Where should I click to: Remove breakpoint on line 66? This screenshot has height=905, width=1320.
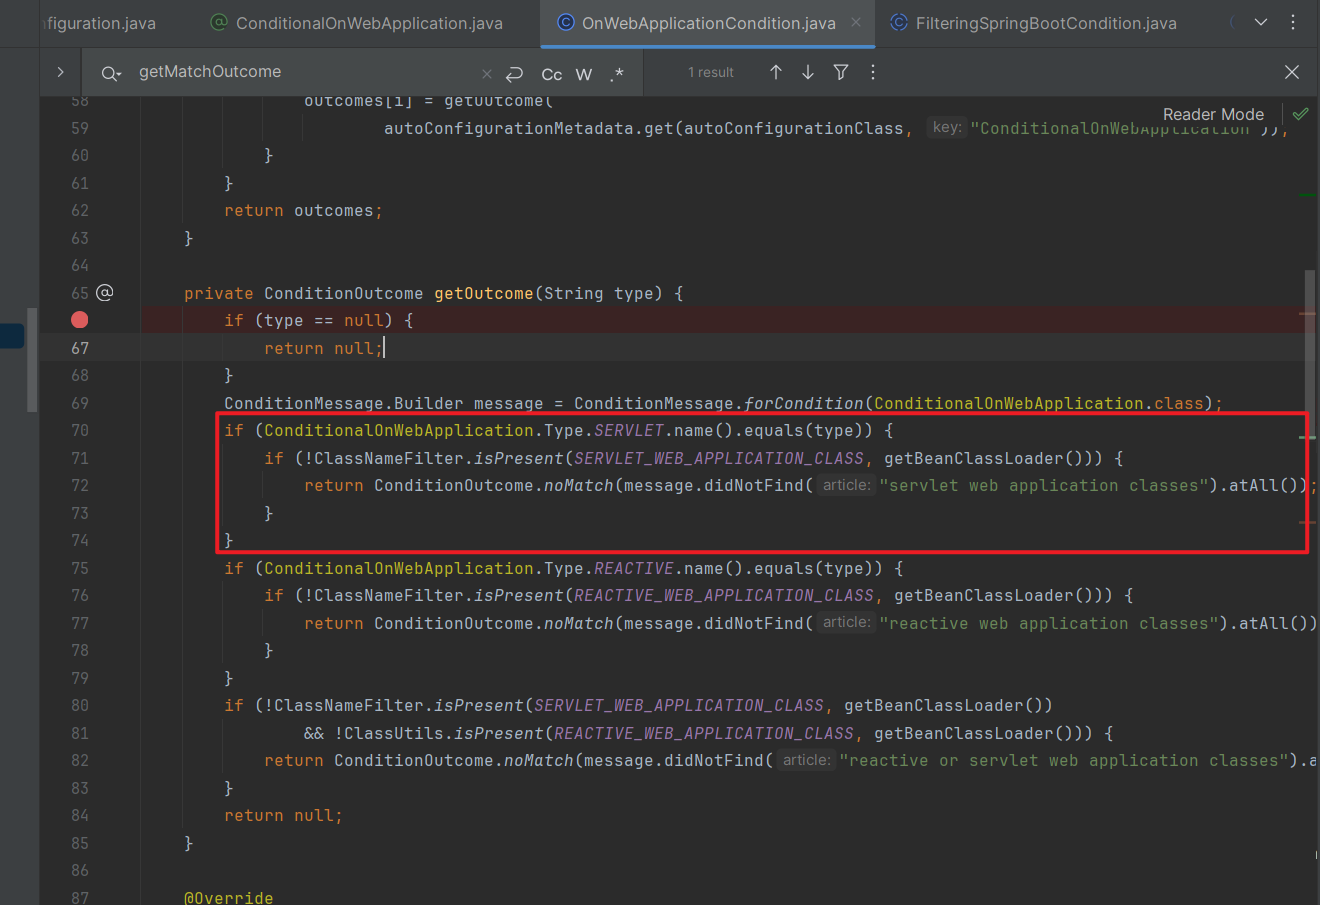[x=80, y=320]
